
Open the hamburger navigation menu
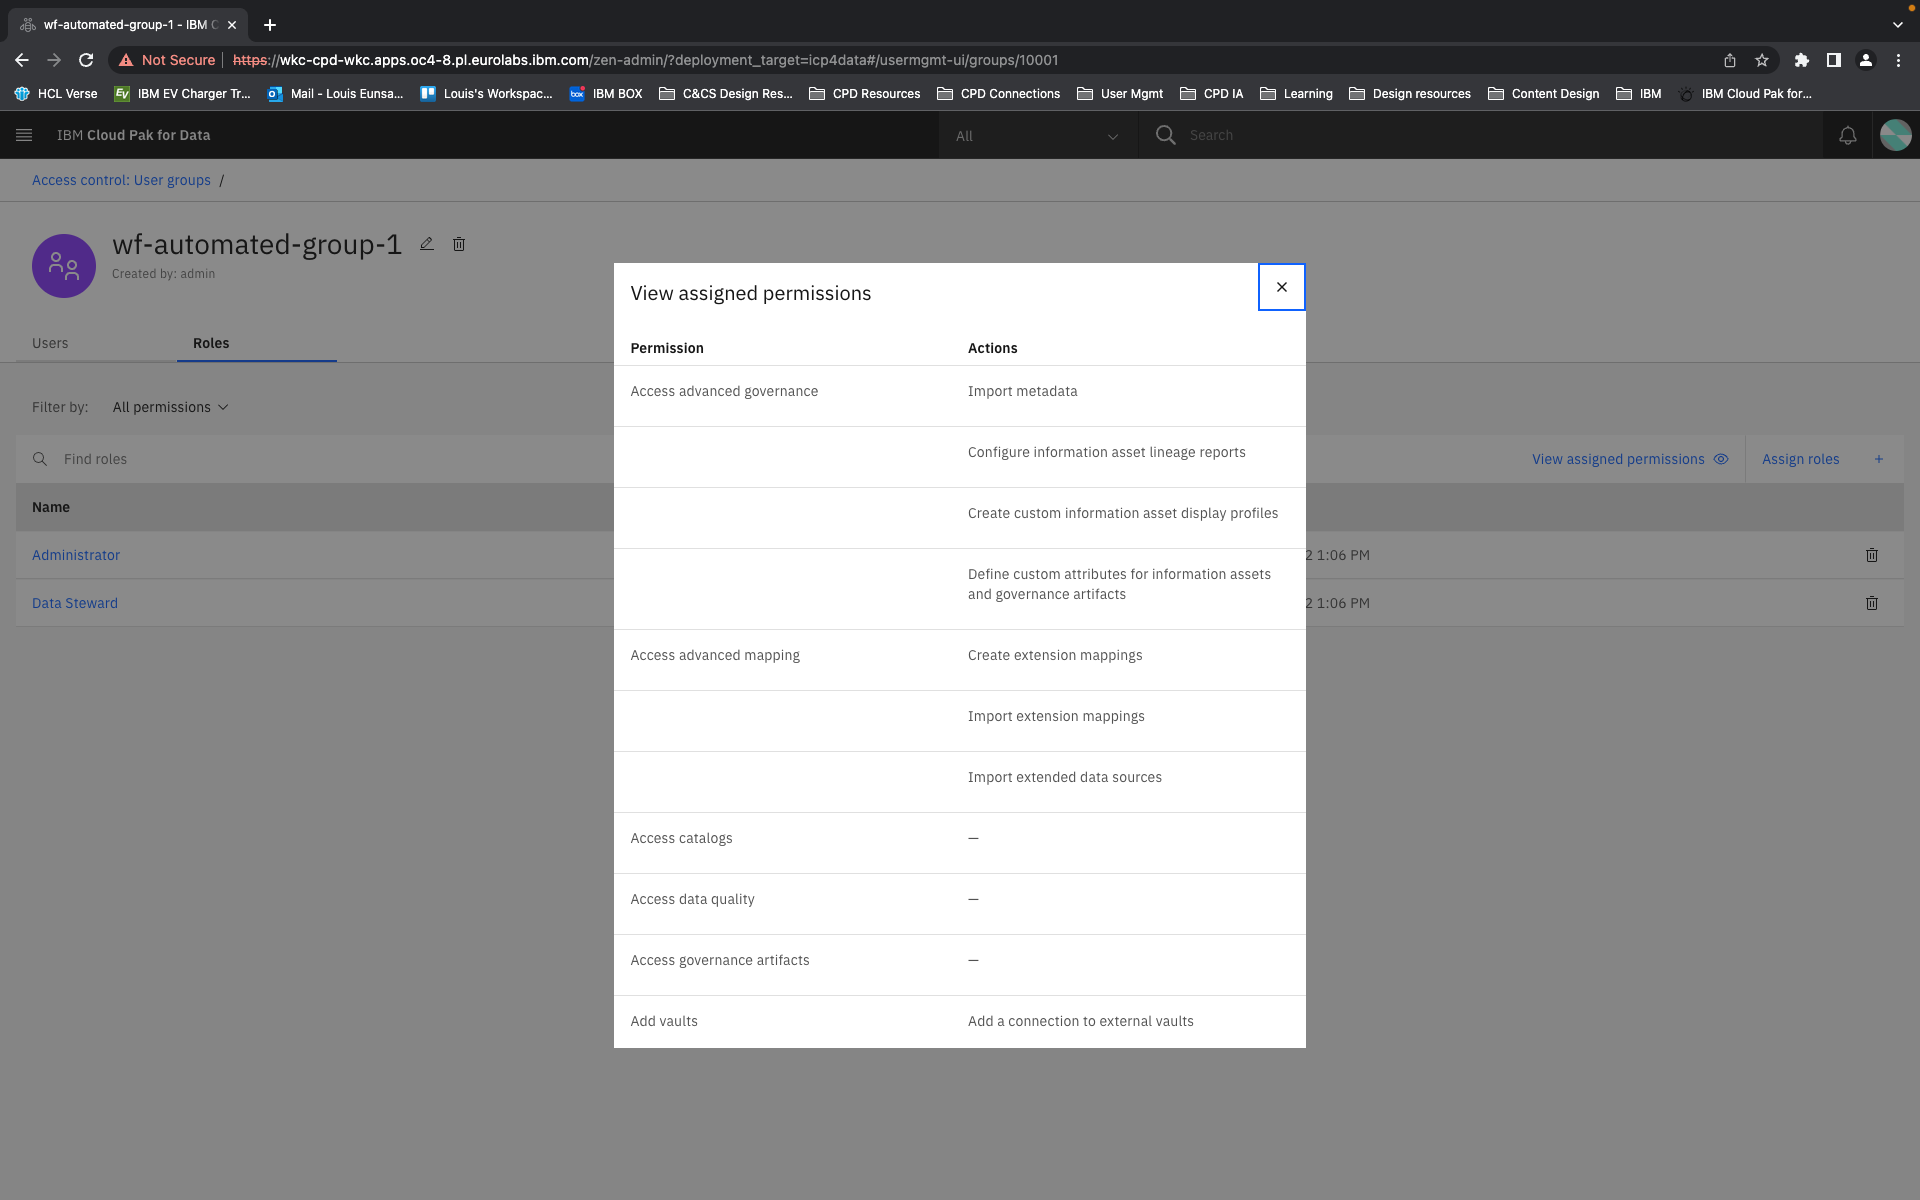click(24, 135)
